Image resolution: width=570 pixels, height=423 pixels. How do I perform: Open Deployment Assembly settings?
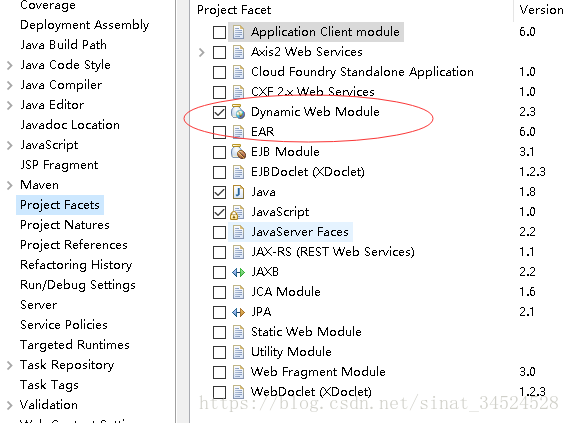(x=84, y=25)
